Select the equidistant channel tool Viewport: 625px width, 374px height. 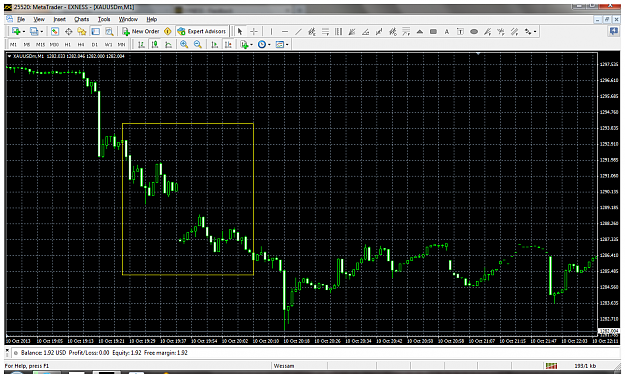pyautogui.click(x=312, y=31)
